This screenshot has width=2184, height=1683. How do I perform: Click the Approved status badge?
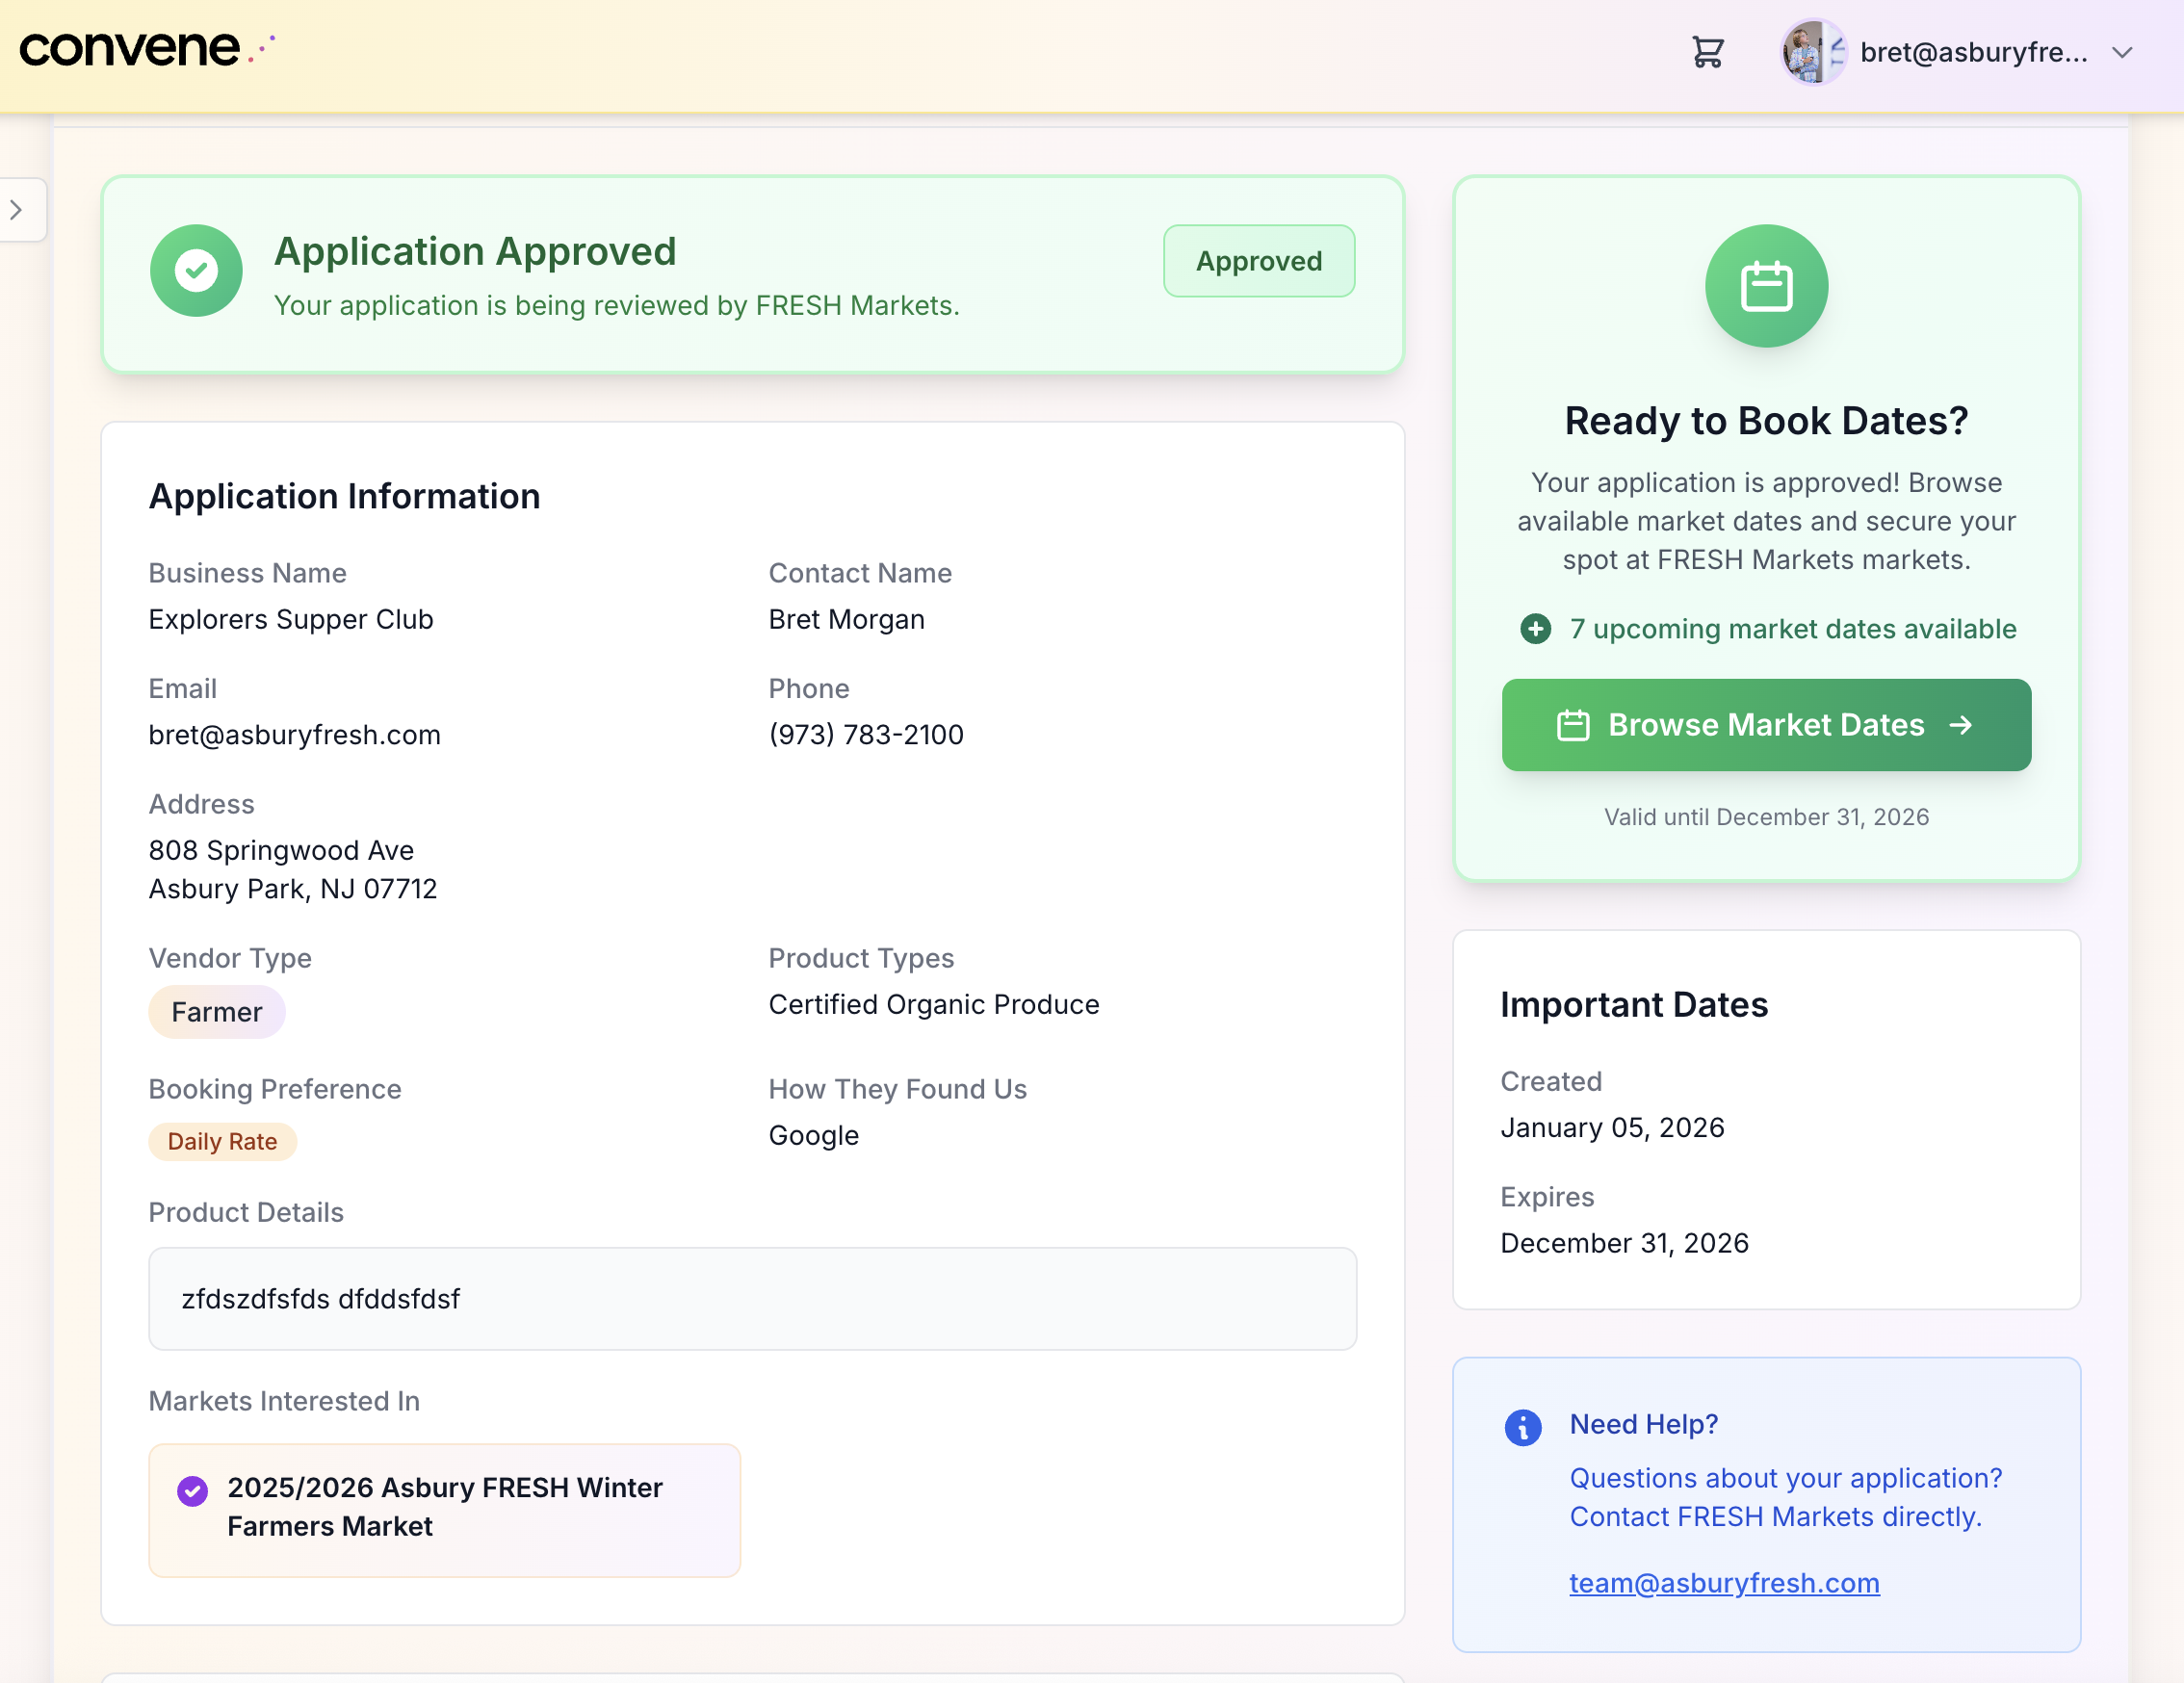click(x=1259, y=260)
